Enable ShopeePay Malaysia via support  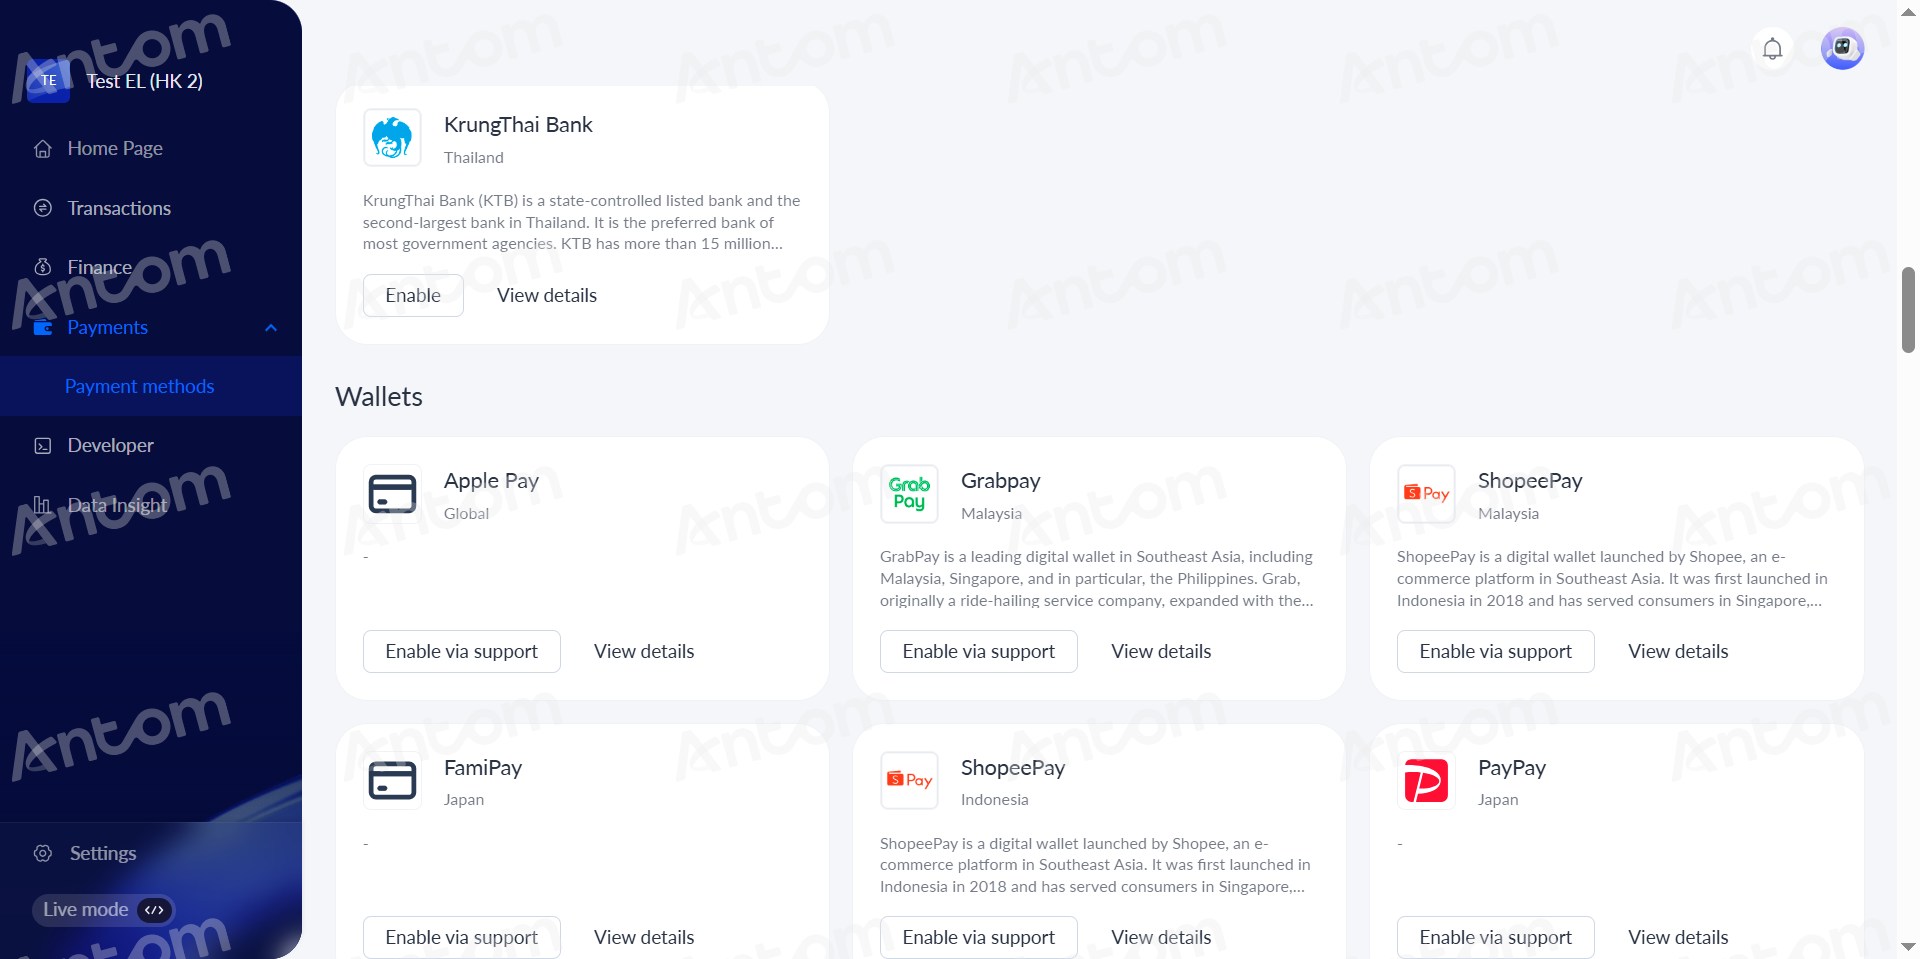pyautogui.click(x=1495, y=651)
